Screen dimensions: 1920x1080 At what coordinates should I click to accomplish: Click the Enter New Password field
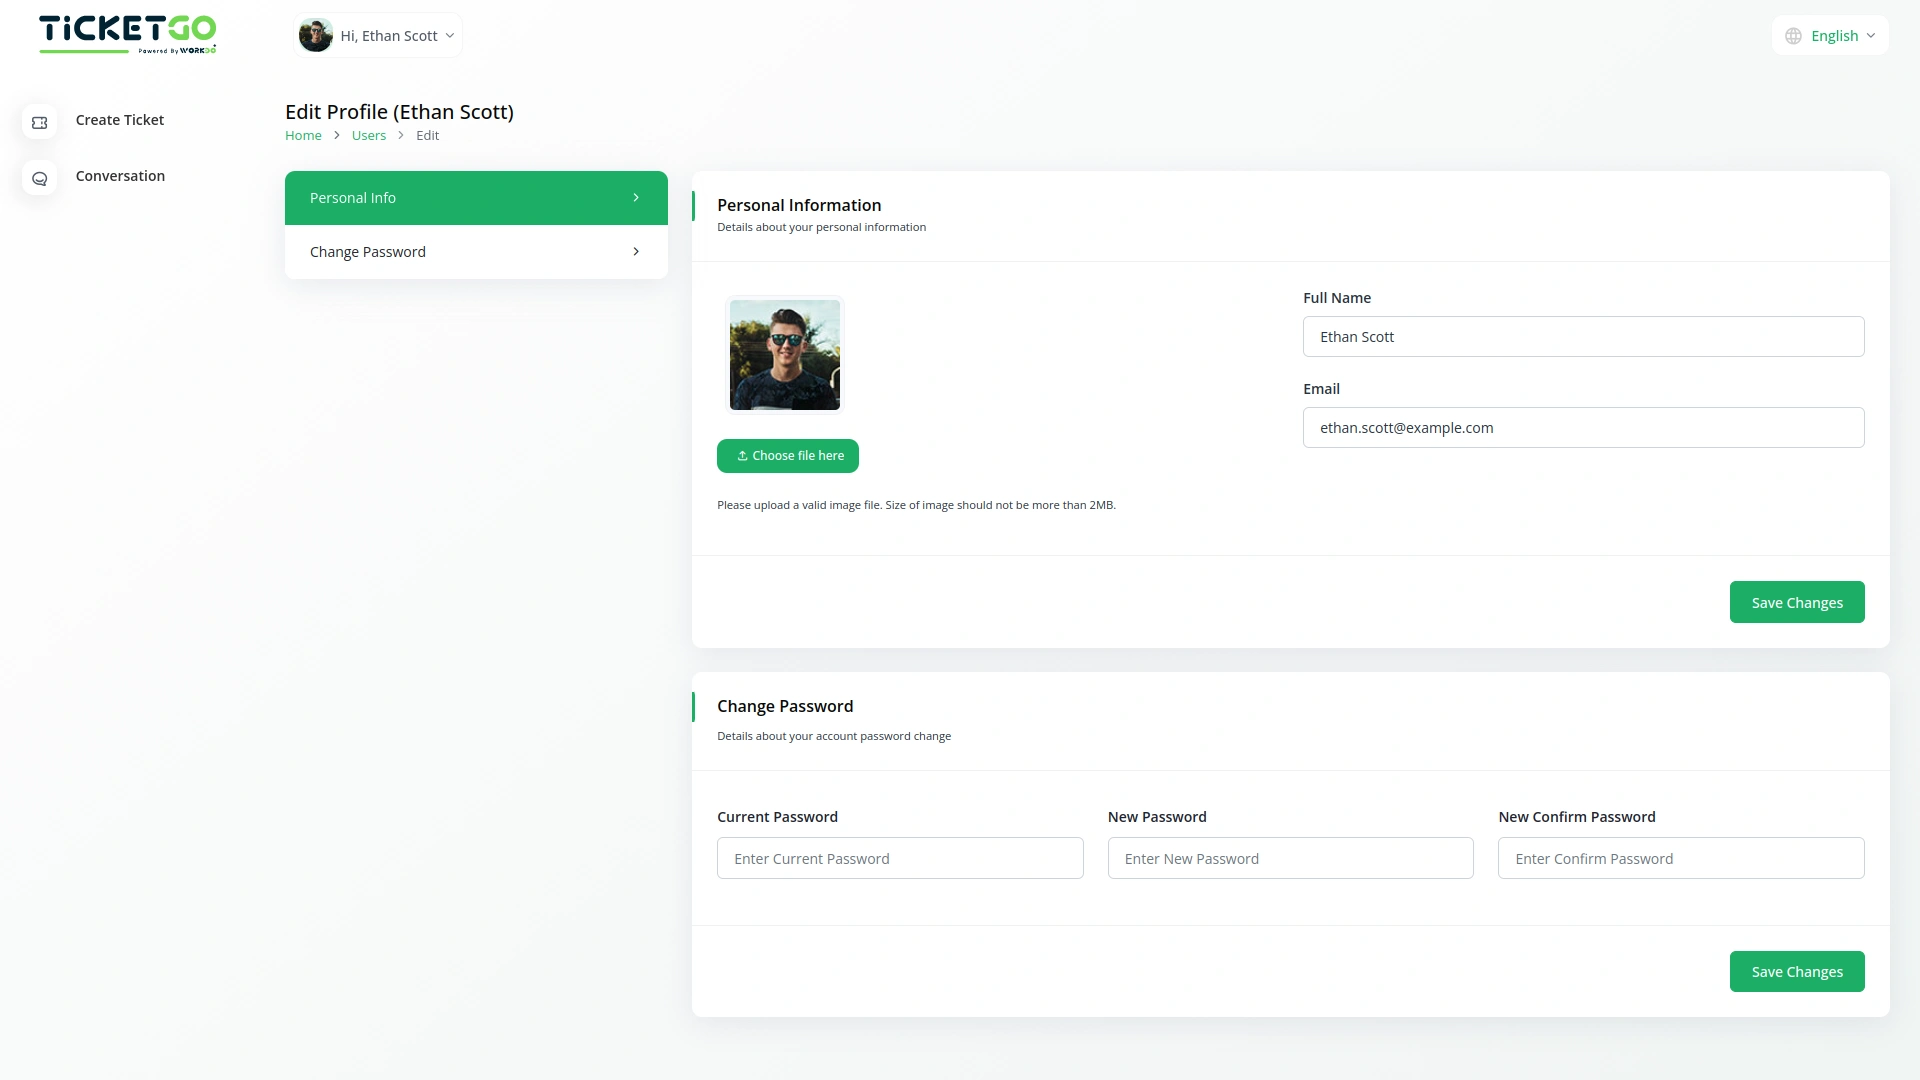click(1290, 858)
